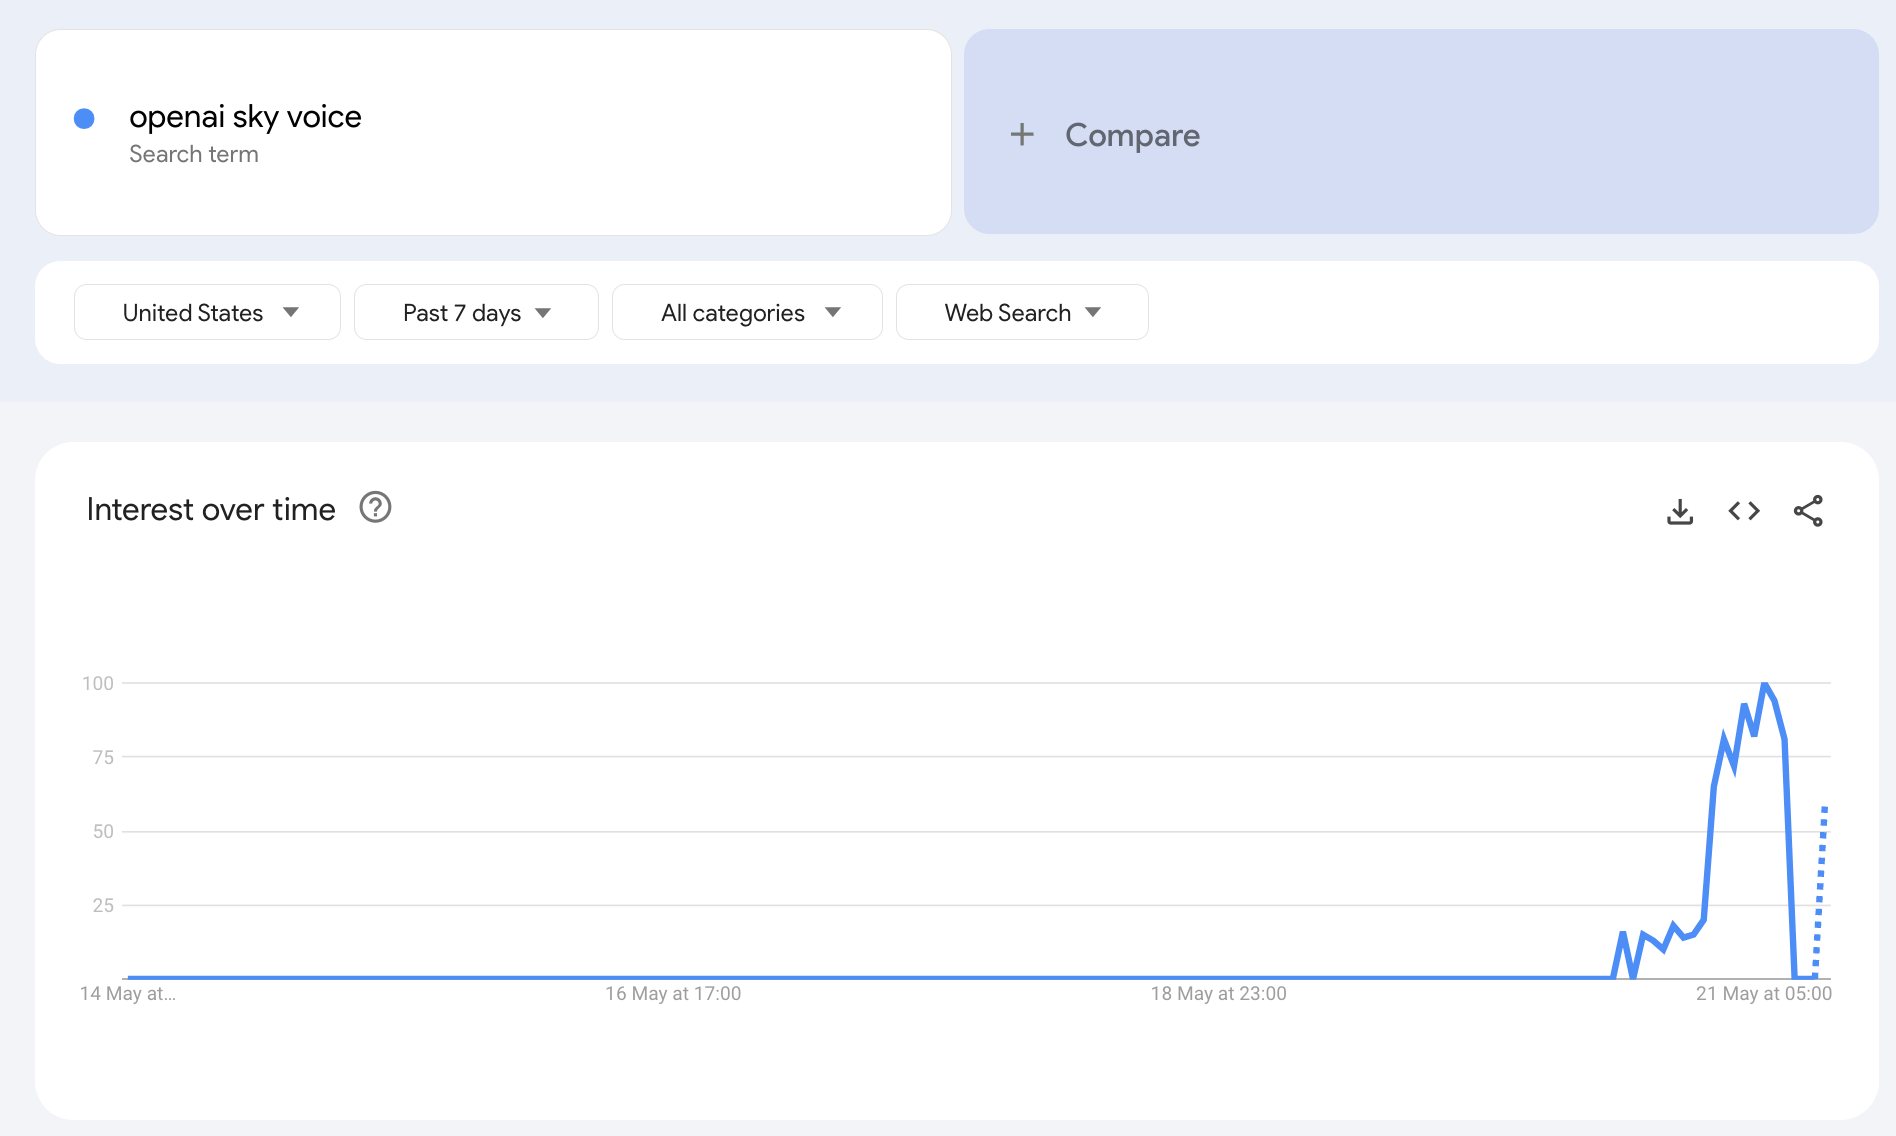Share the Interest over time chart
The width and height of the screenshot is (1896, 1136).
point(1810,511)
